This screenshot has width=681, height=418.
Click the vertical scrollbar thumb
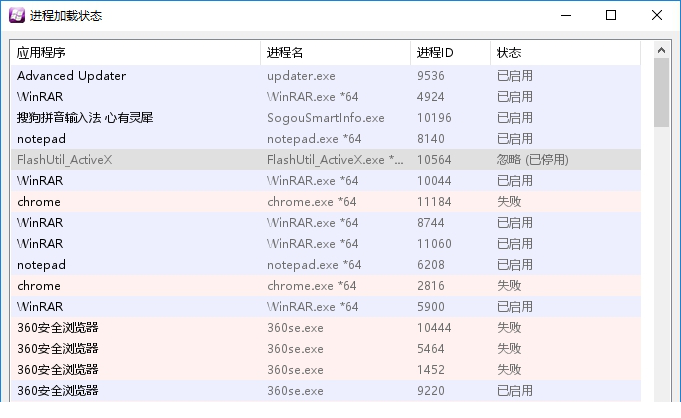coord(661,93)
